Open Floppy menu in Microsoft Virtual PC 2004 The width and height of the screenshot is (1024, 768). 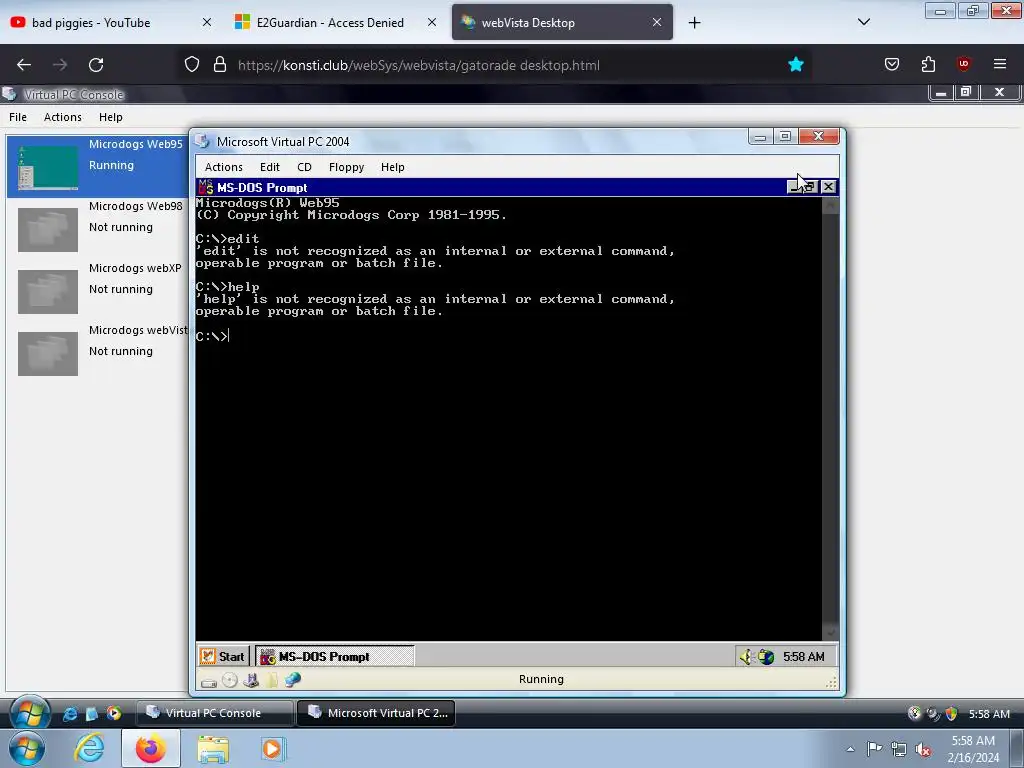tap(346, 167)
